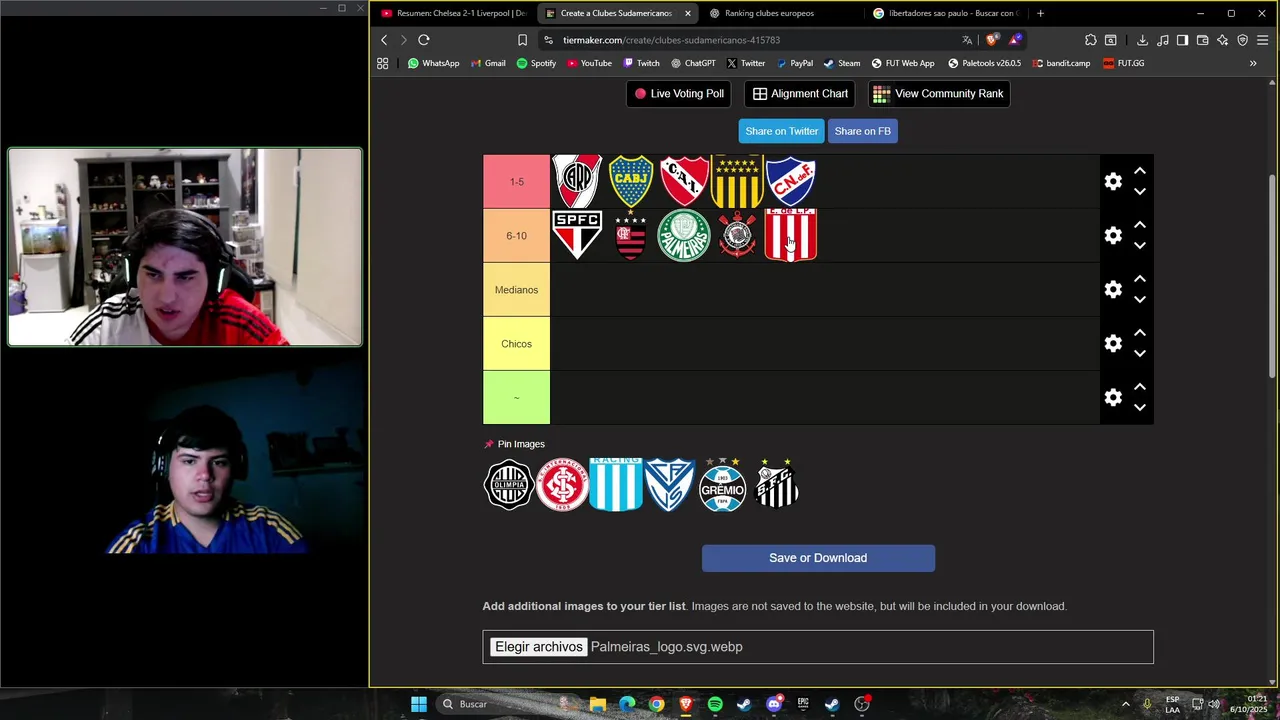Select the Estudiantes red-striped crest
This screenshot has height=720, width=1280.
click(791, 235)
